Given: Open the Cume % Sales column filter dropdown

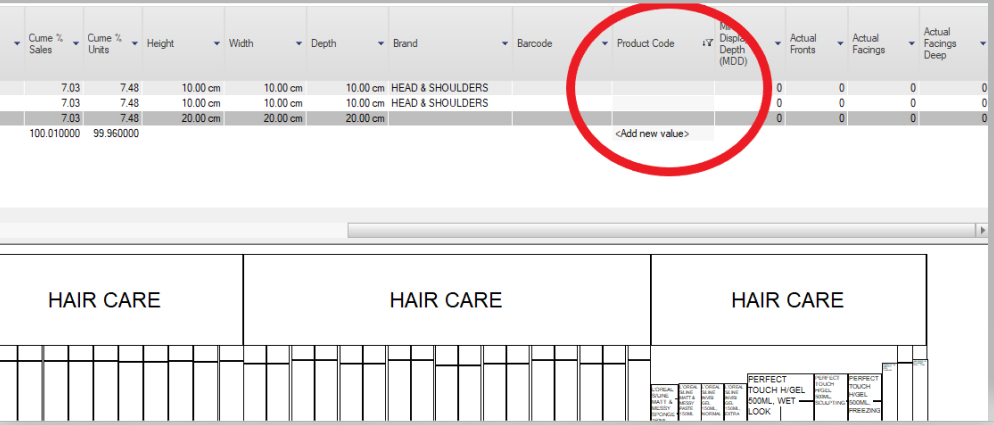Looking at the screenshot, I should pyautogui.click(x=76, y=43).
